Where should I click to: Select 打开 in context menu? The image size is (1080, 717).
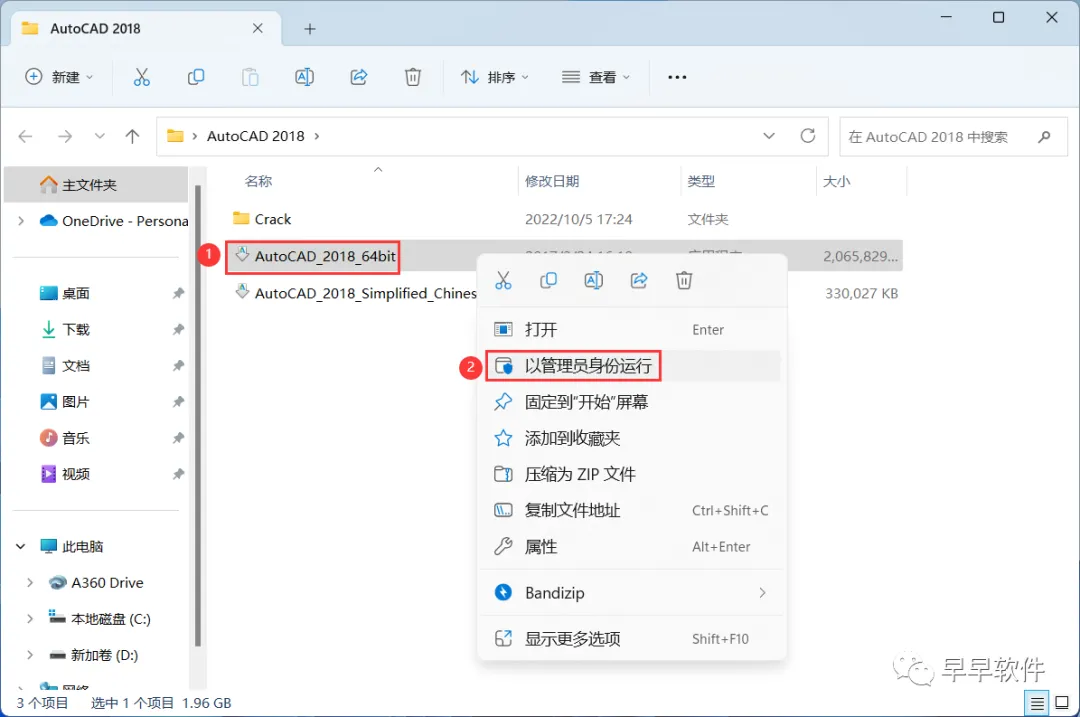coord(632,330)
